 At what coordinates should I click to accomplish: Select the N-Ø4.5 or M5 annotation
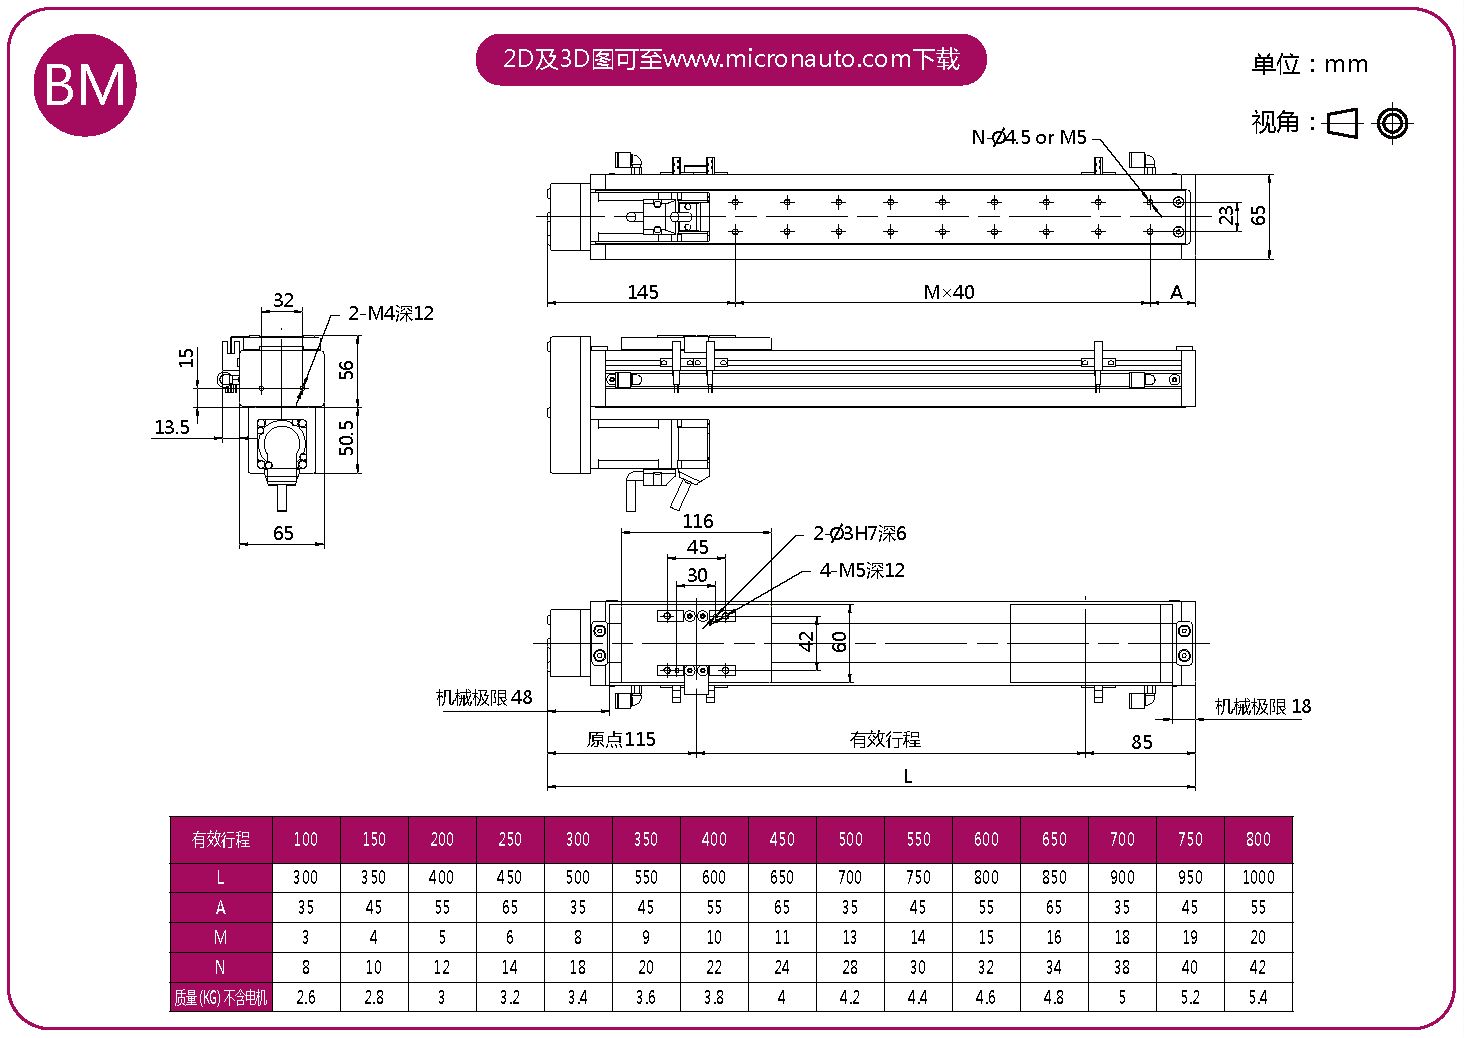(x=1029, y=138)
